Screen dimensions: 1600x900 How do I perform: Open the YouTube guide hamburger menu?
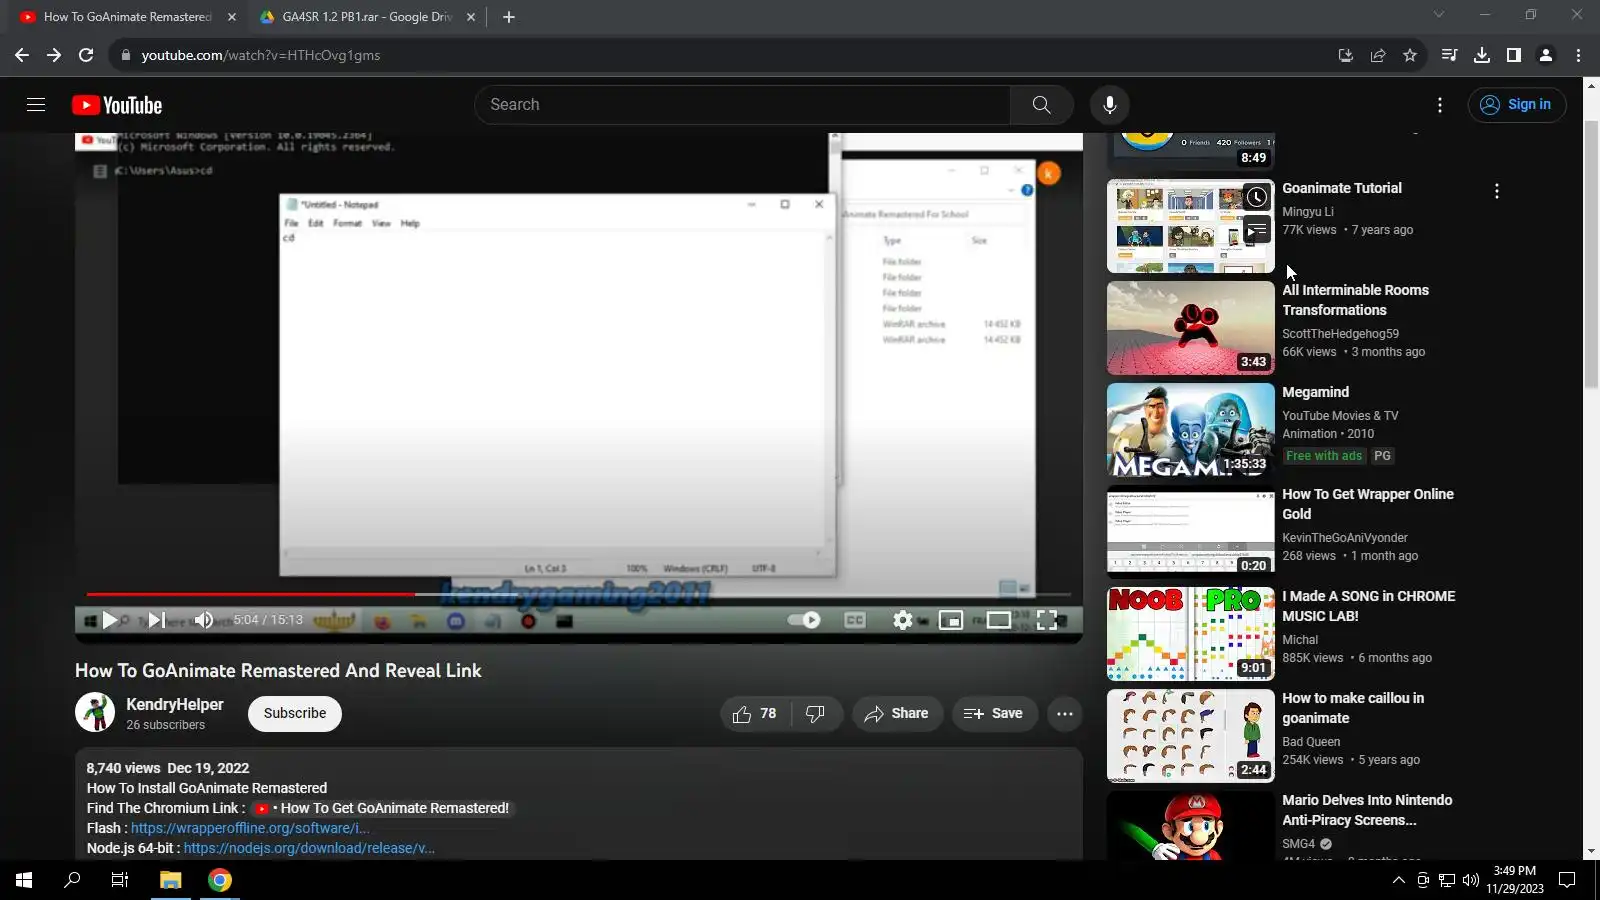tap(36, 105)
